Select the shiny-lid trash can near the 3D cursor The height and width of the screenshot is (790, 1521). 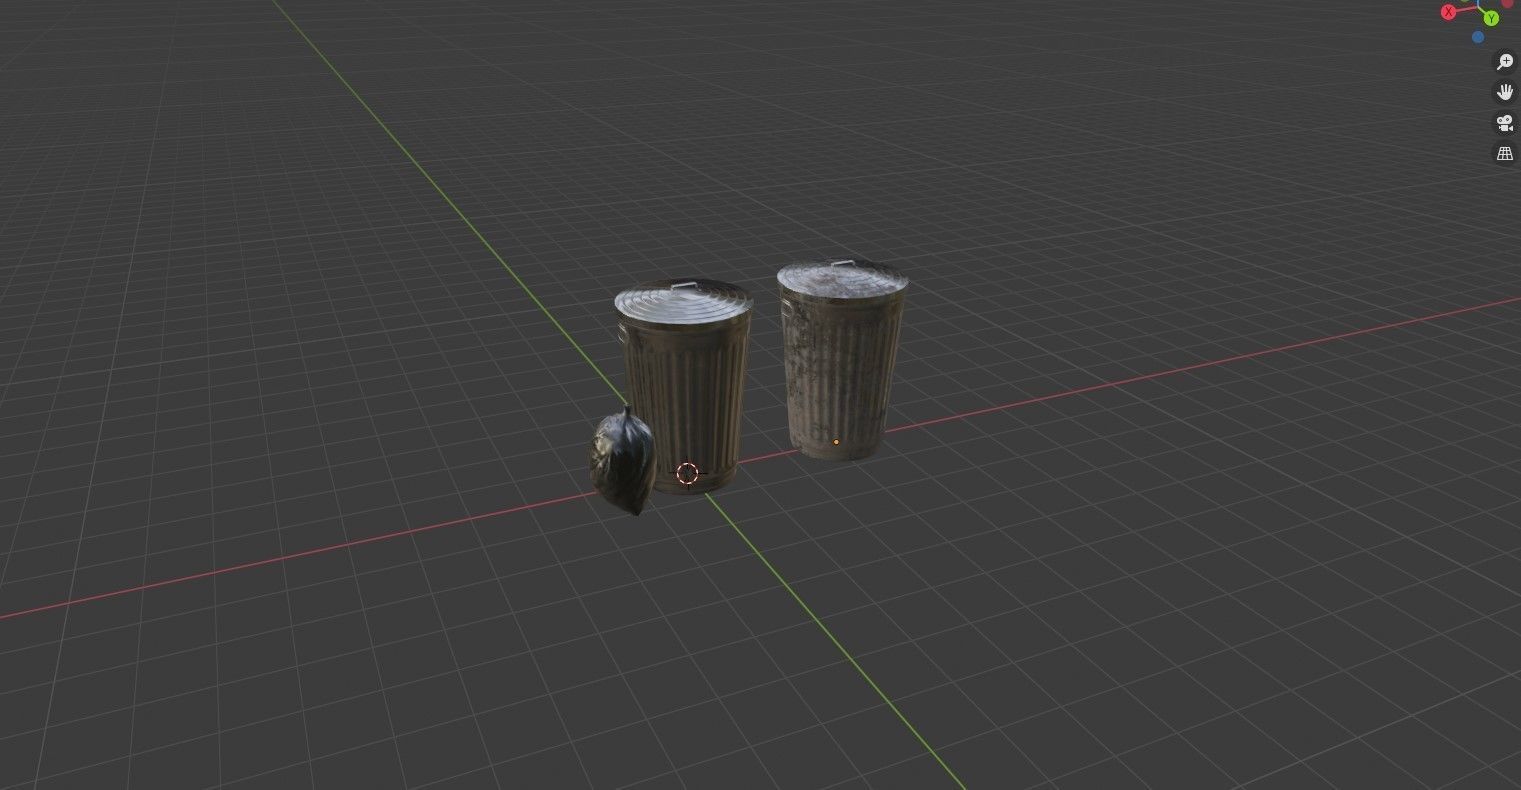click(x=685, y=385)
